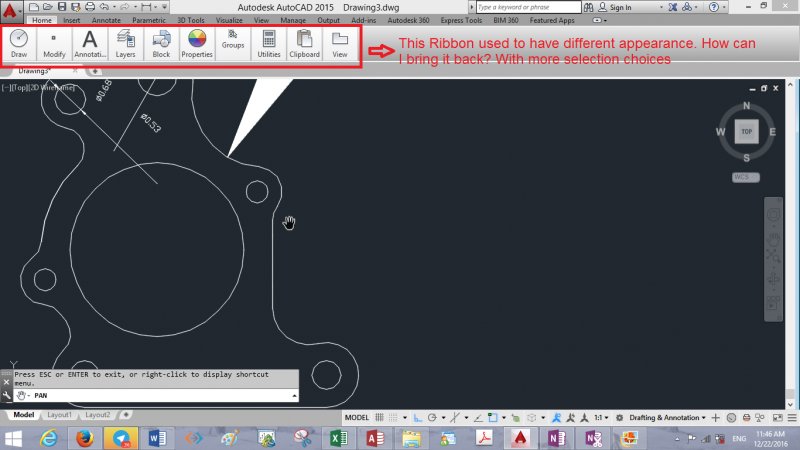The height and width of the screenshot is (450, 800).
Task: Switch to the Layout1 tab
Action: [59, 415]
